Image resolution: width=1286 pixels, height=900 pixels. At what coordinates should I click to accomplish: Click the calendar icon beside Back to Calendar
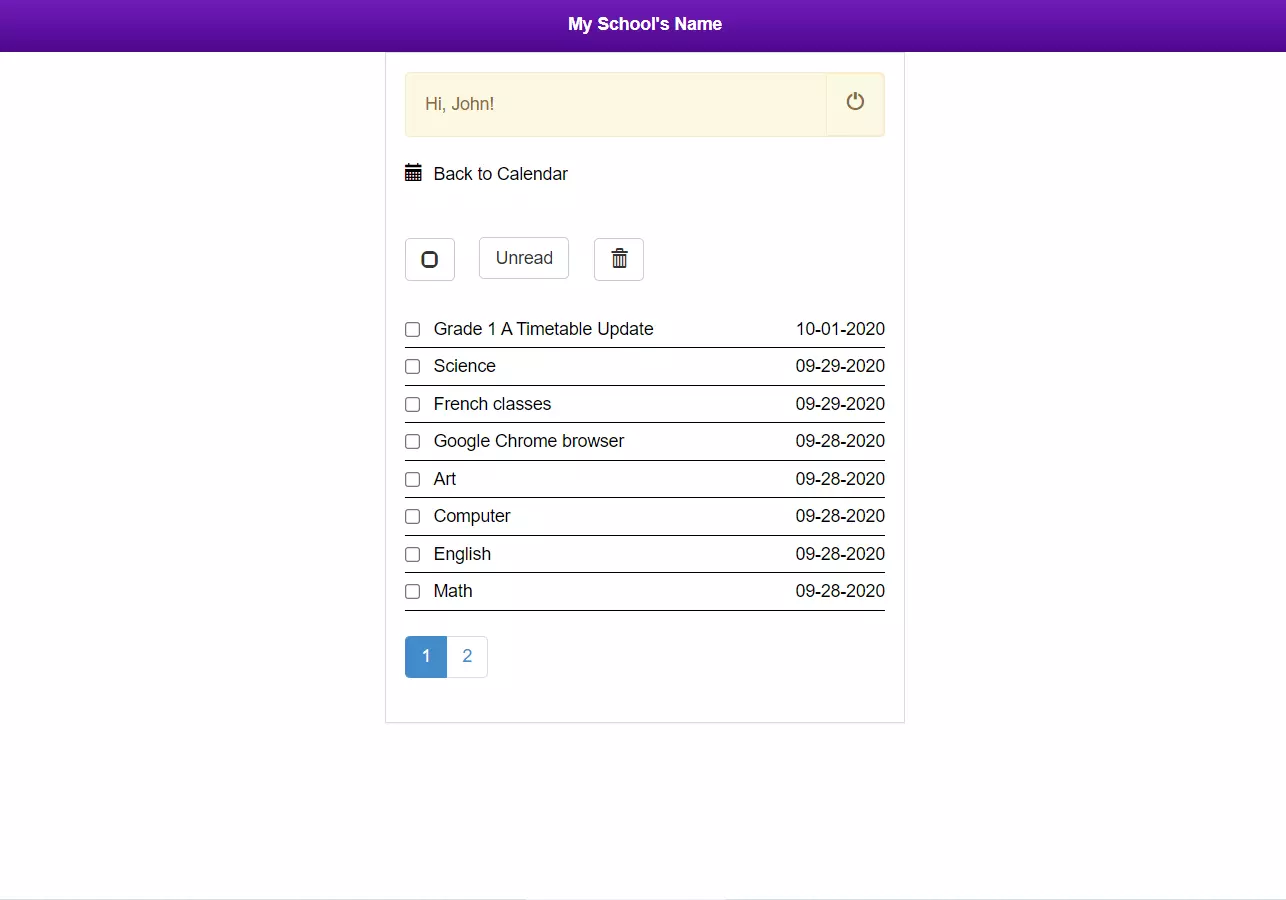(x=413, y=172)
